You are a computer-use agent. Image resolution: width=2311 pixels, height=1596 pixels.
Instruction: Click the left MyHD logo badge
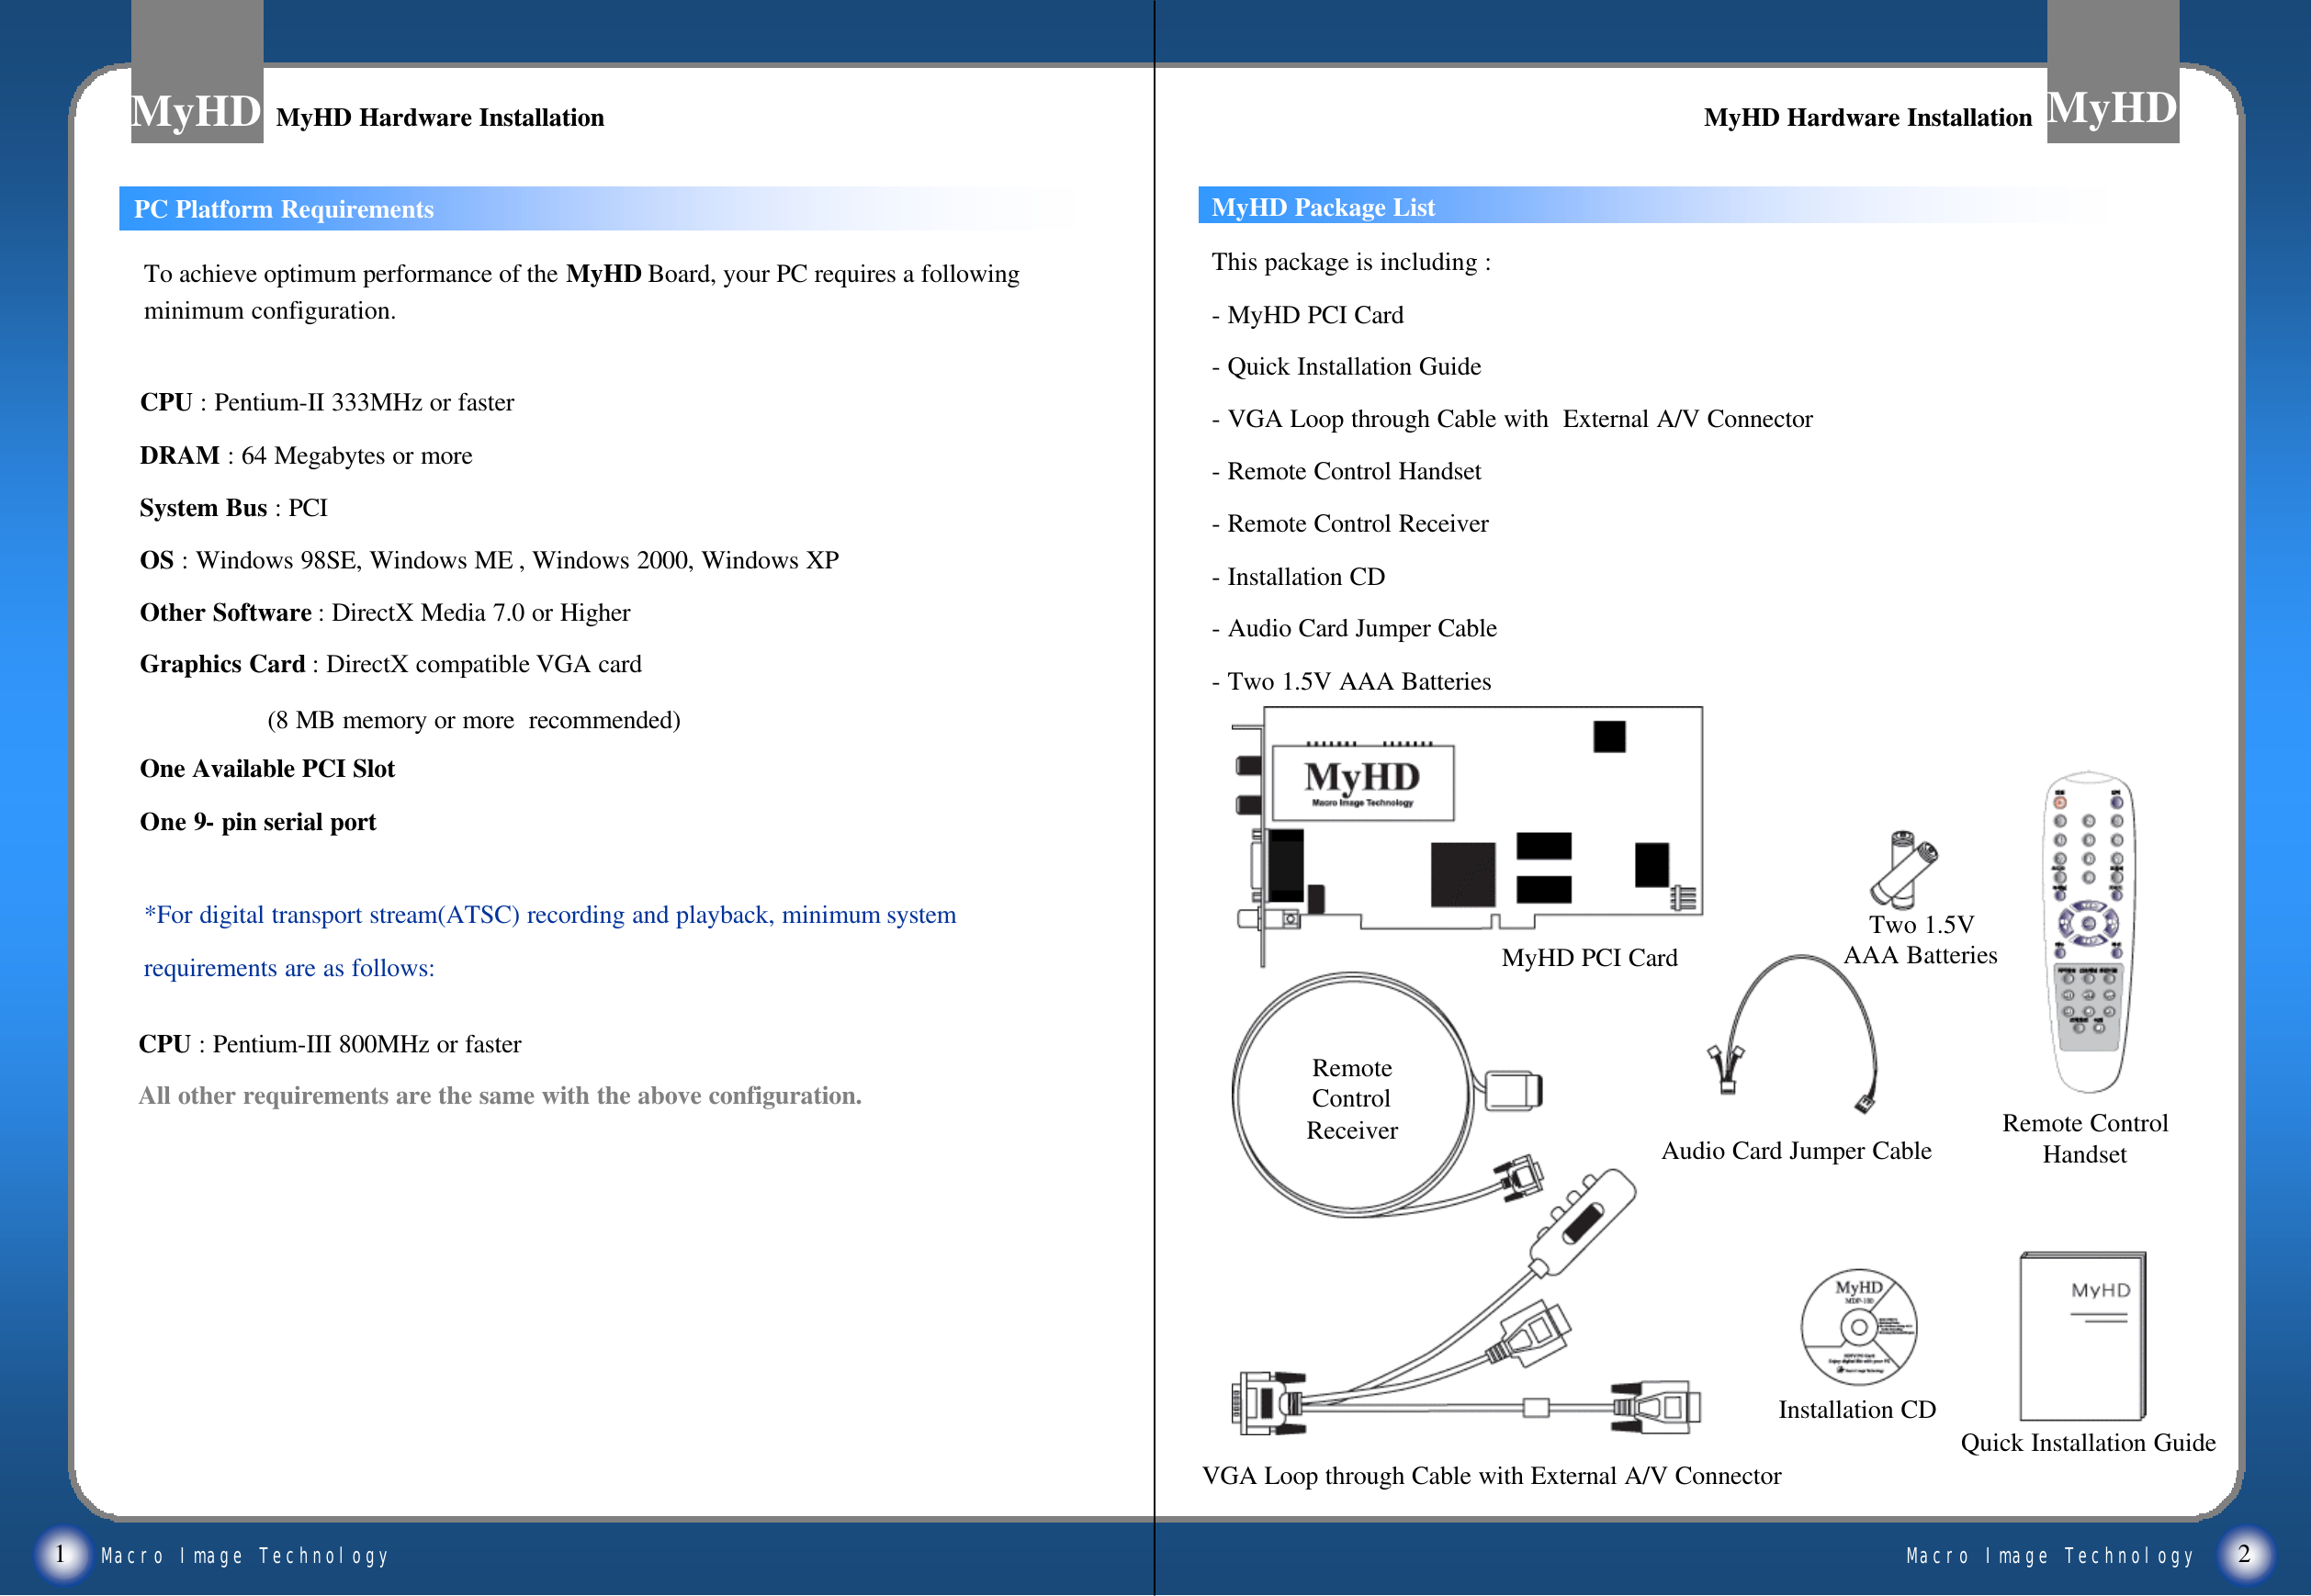(x=197, y=108)
